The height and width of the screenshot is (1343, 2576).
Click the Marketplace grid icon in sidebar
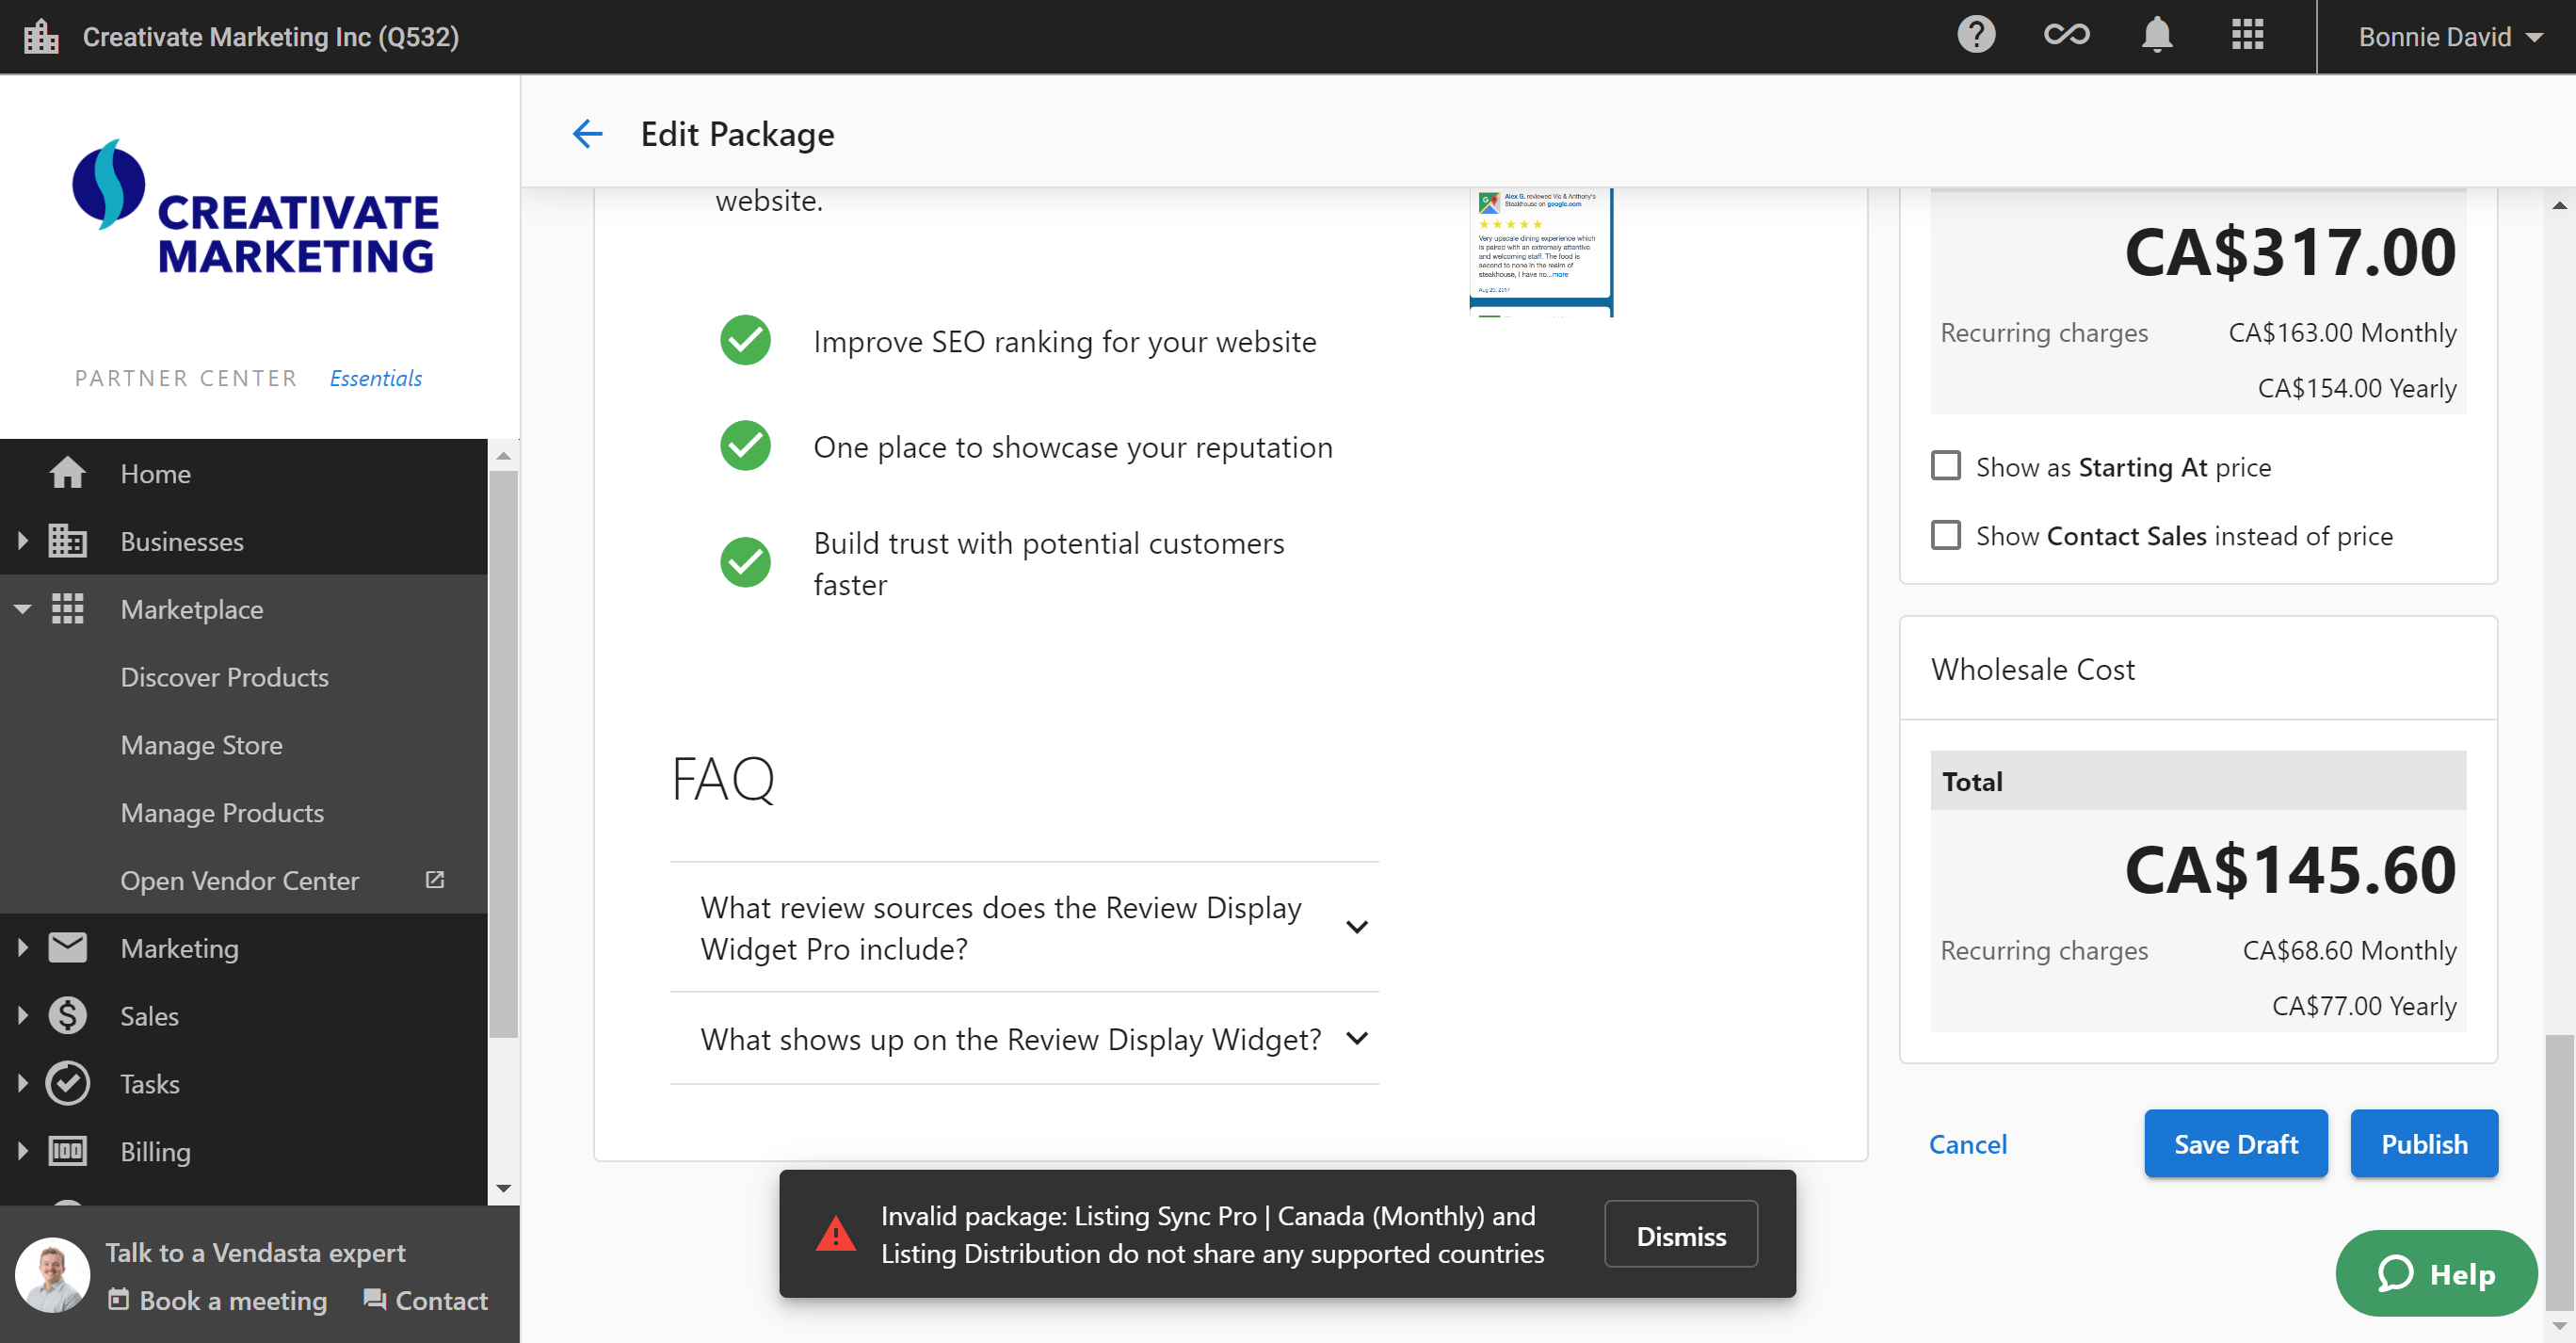pos(67,609)
